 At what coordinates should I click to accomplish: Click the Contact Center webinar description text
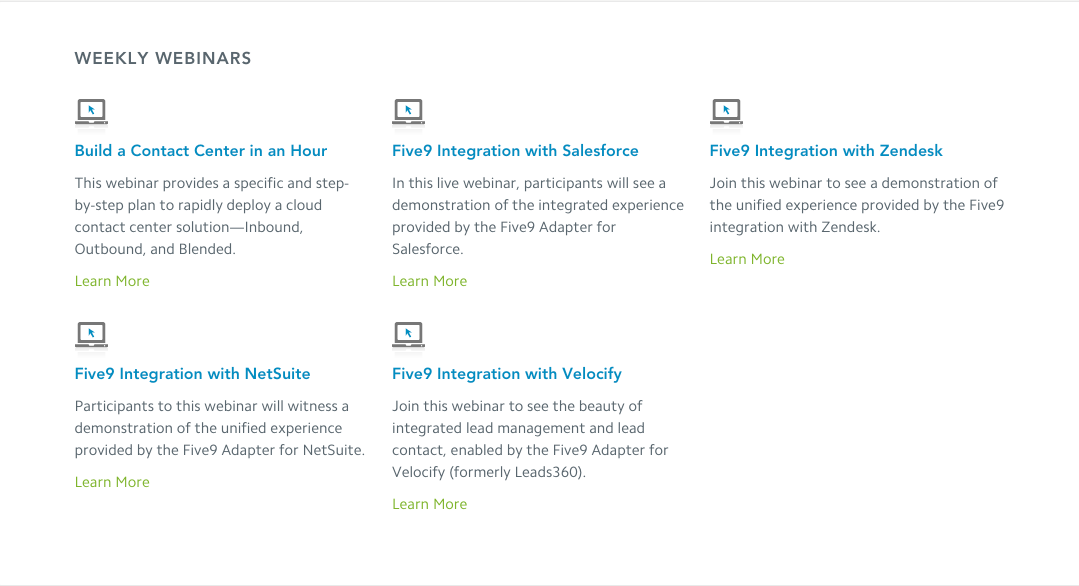tap(212, 216)
